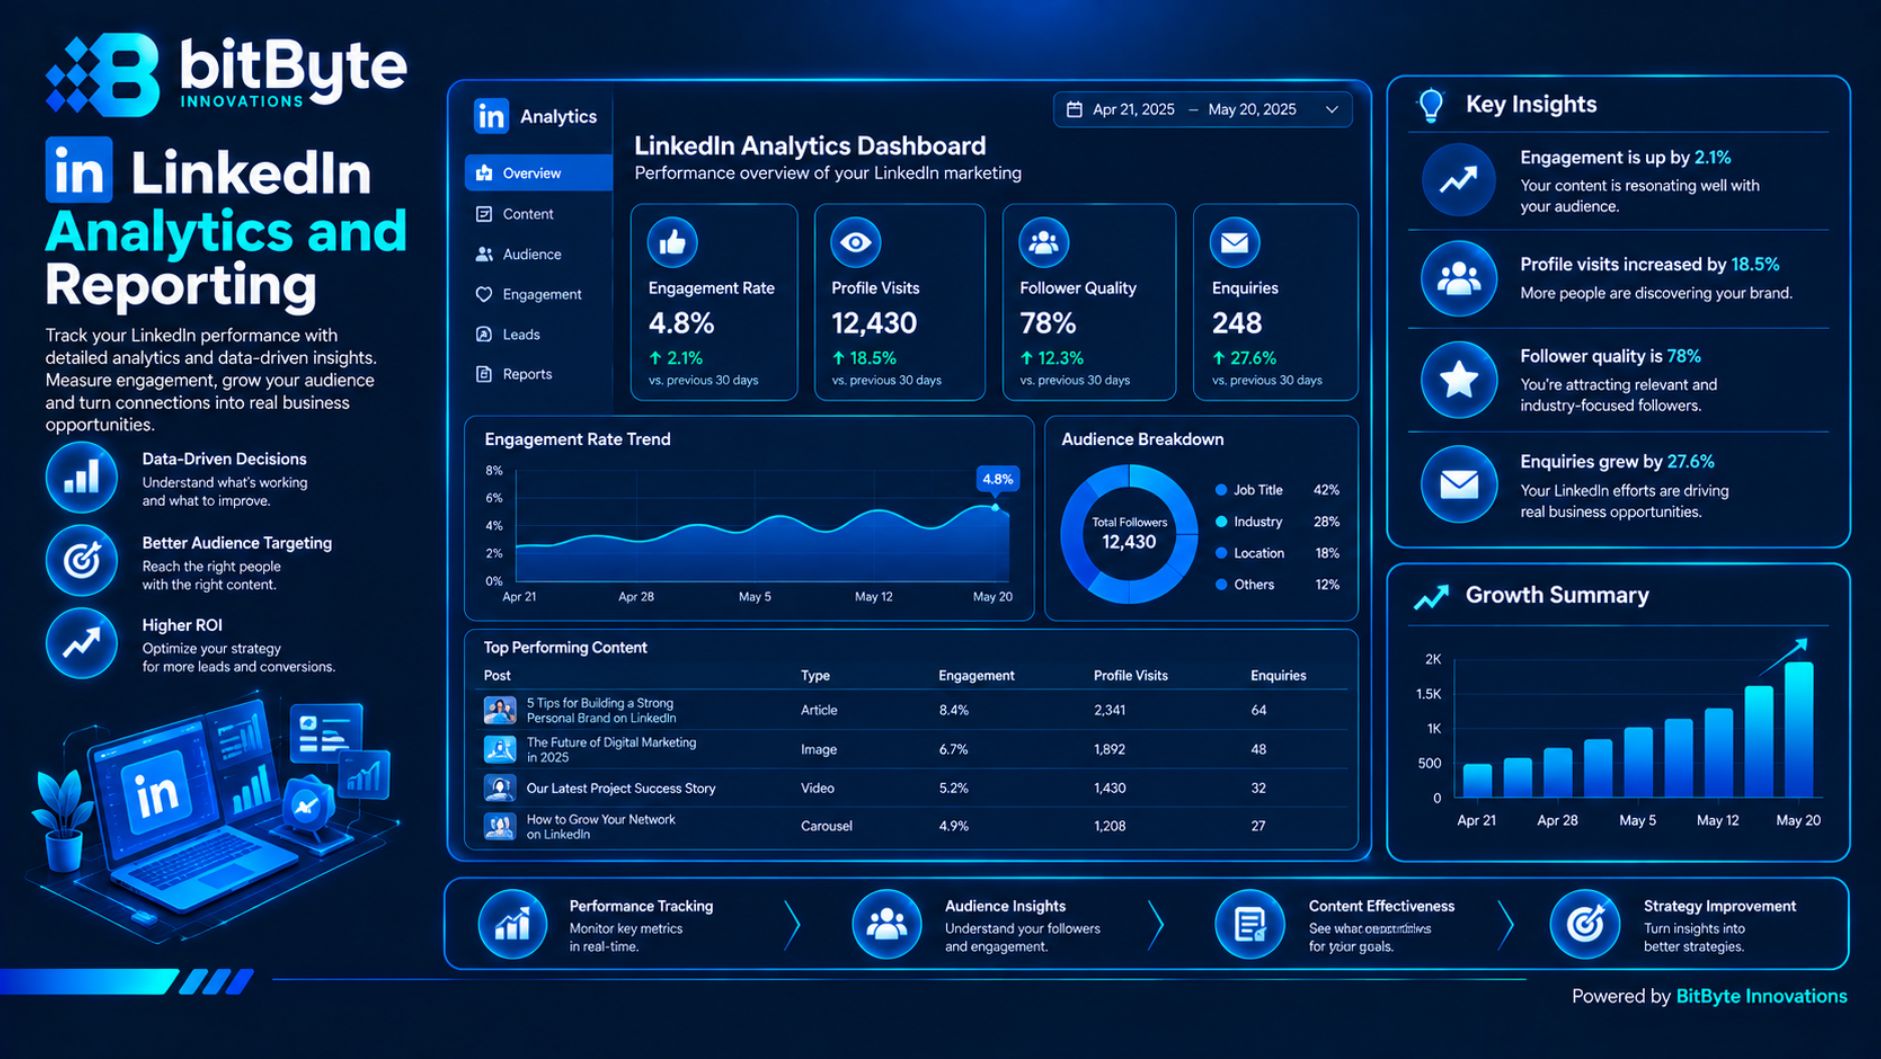Go to Audience in the sidebar

click(538, 254)
